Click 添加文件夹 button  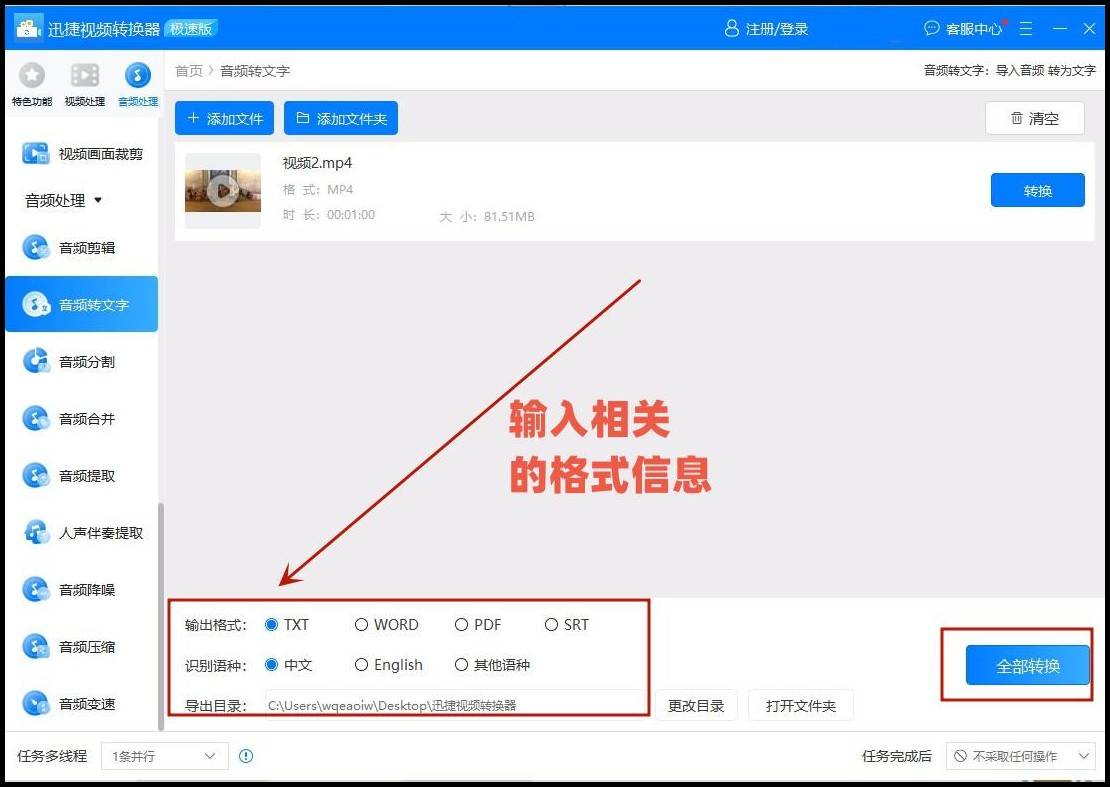tap(341, 118)
